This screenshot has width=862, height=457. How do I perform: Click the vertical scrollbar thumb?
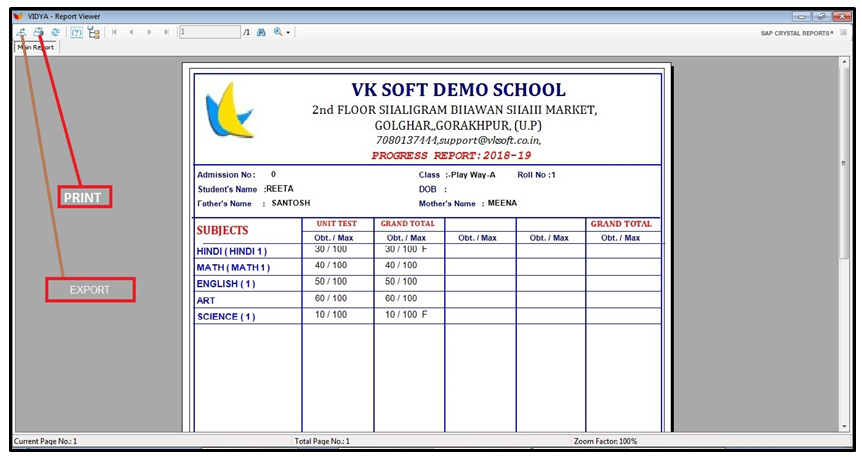pos(844,163)
